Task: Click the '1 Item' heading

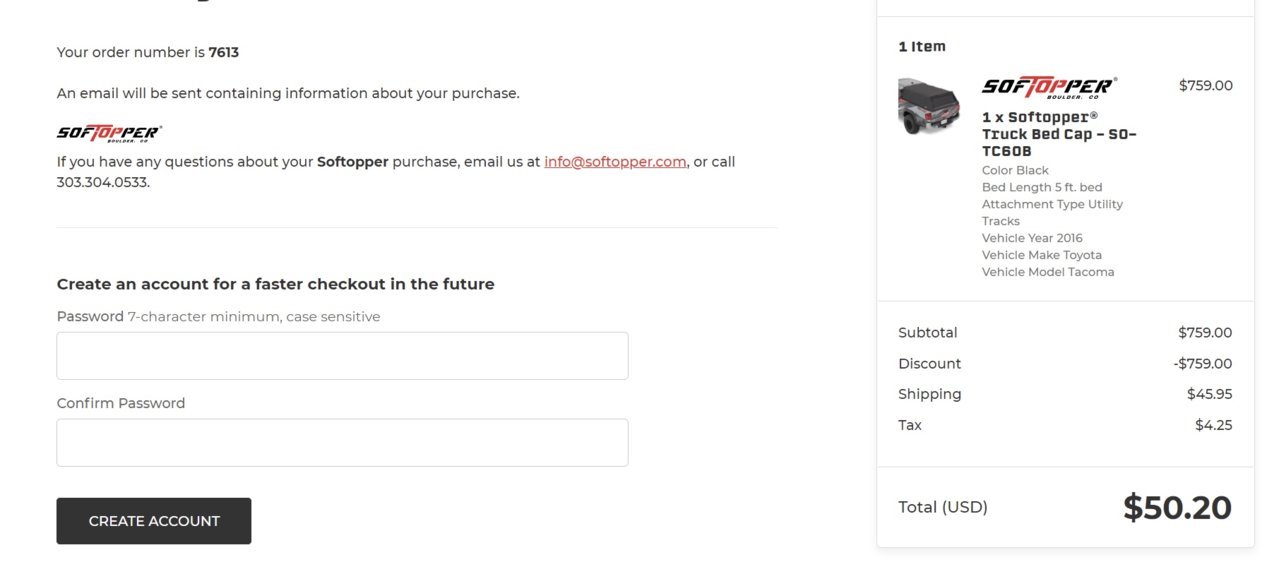Action: (922, 46)
